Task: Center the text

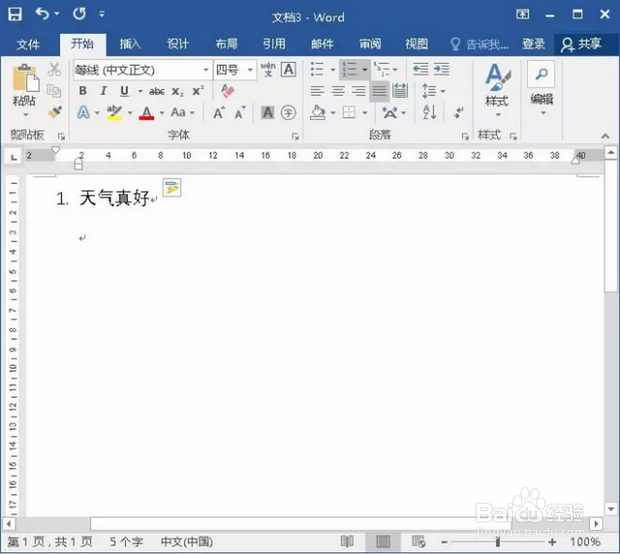Action: (x=338, y=91)
